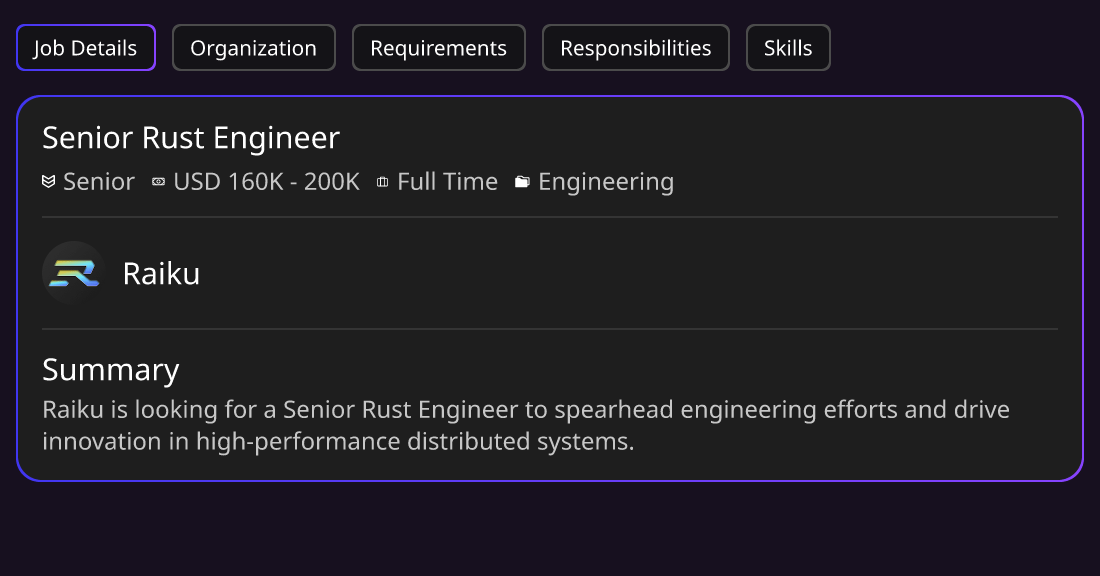The height and width of the screenshot is (576, 1100).
Task: Click the divider line below the Raiku row
Action: coord(550,329)
